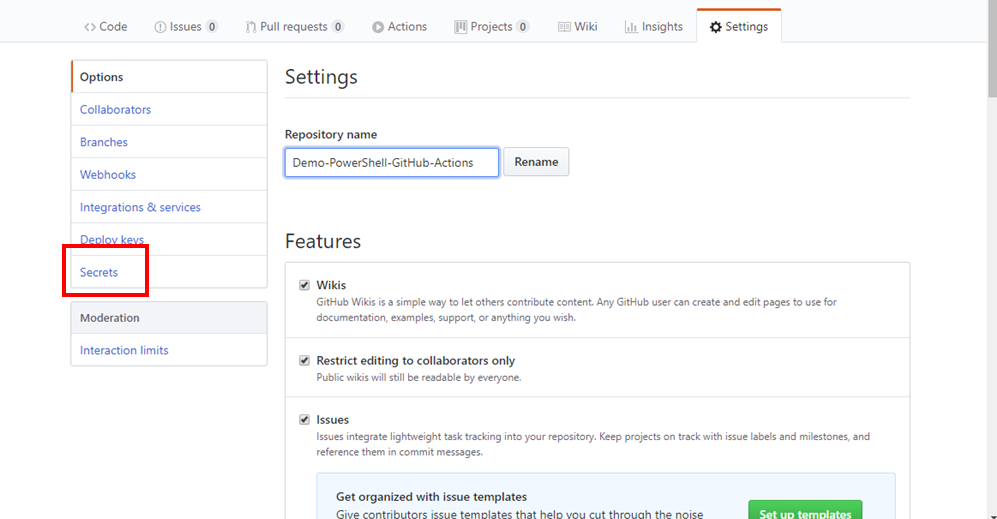Open the Pull requests tab
997x519 pixels.
[294, 27]
